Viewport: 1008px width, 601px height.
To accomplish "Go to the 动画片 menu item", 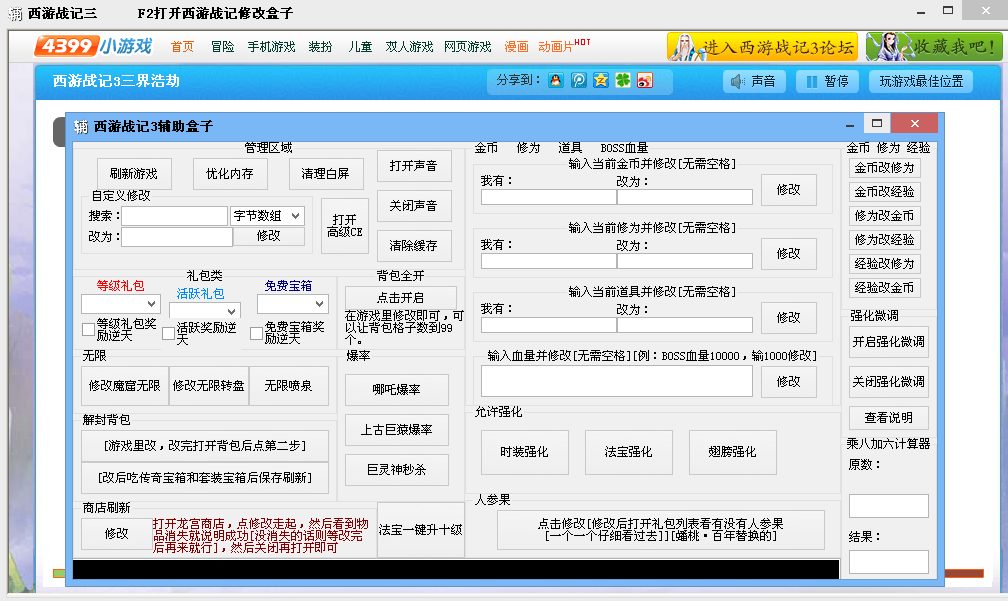I will (556, 47).
